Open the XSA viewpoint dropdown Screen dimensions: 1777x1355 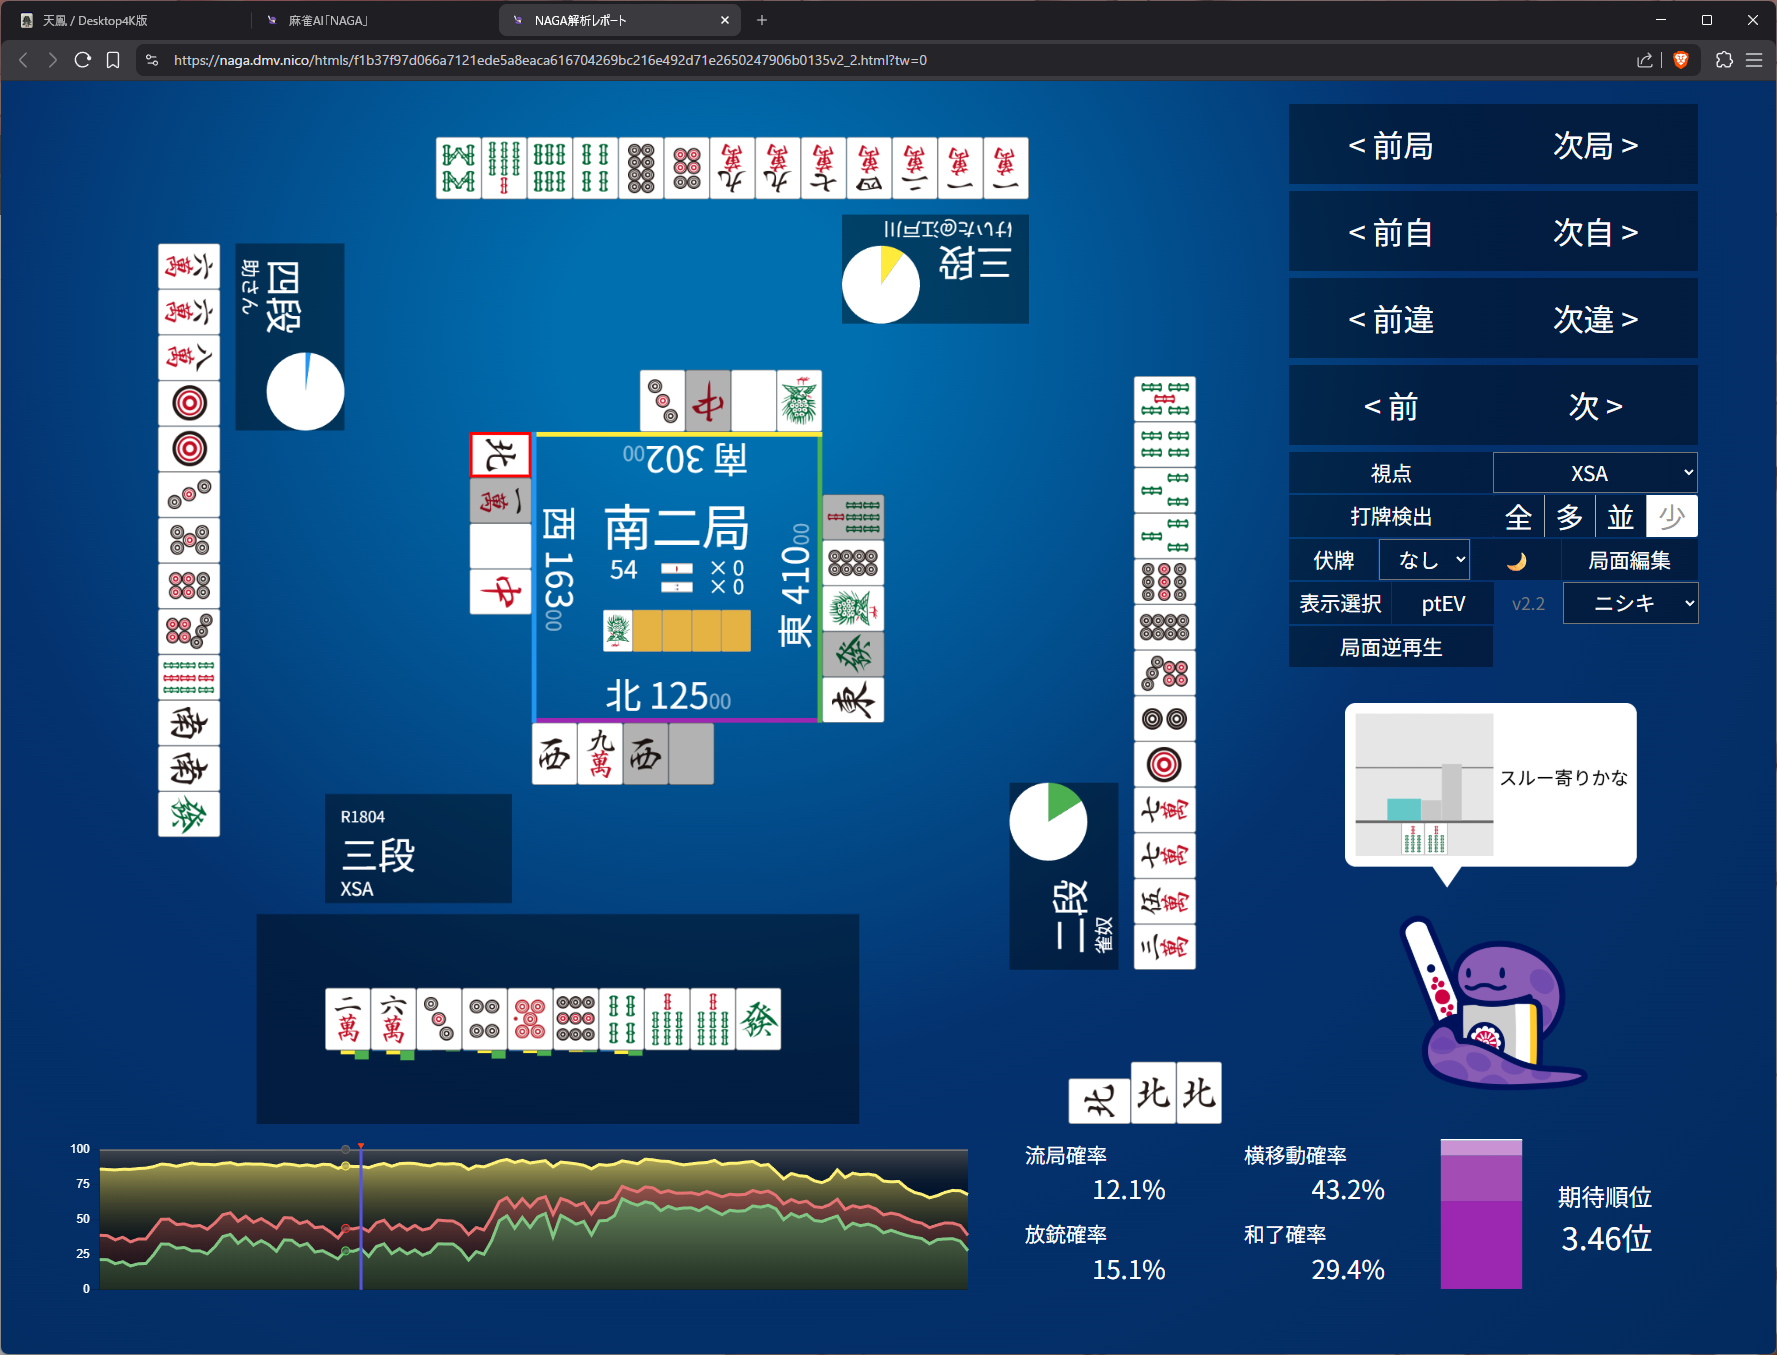click(x=1595, y=473)
